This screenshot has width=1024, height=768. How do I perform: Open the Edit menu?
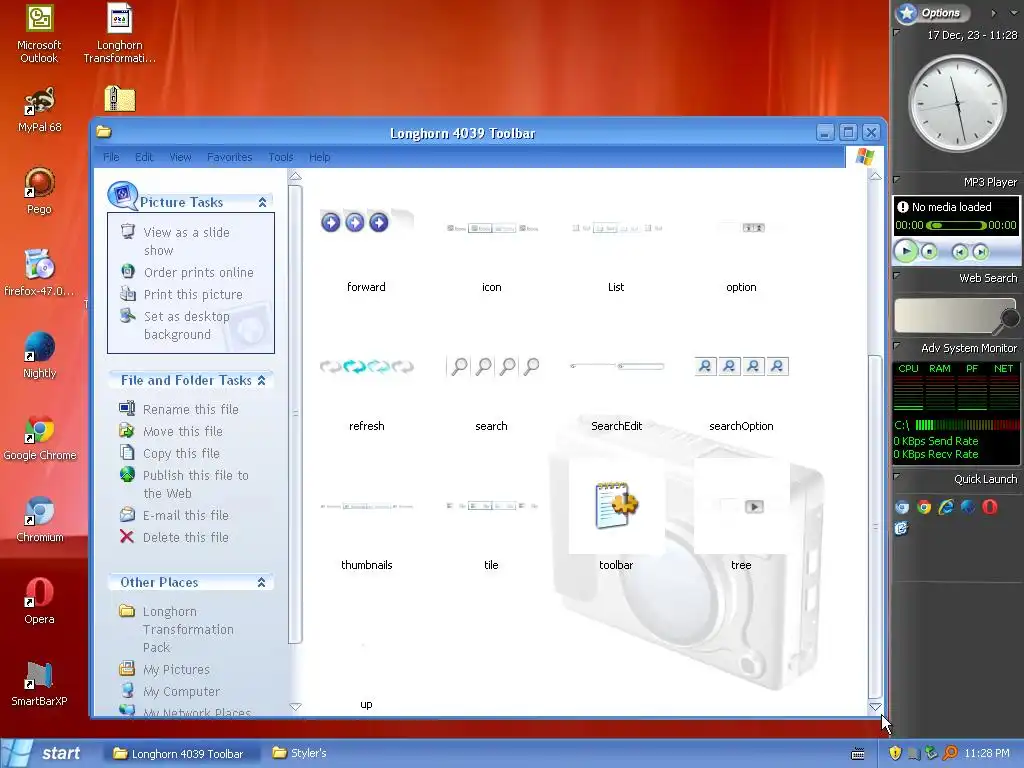(x=144, y=157)
